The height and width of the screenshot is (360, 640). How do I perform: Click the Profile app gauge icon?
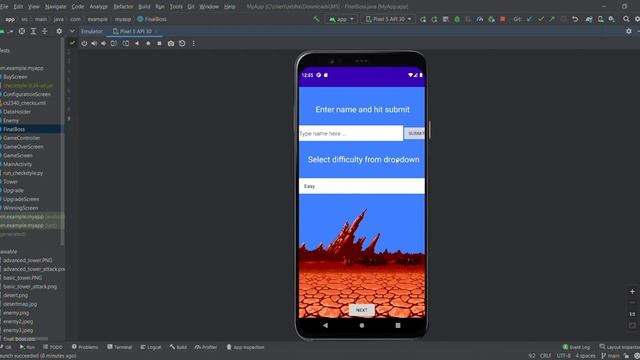pos(480,19)
